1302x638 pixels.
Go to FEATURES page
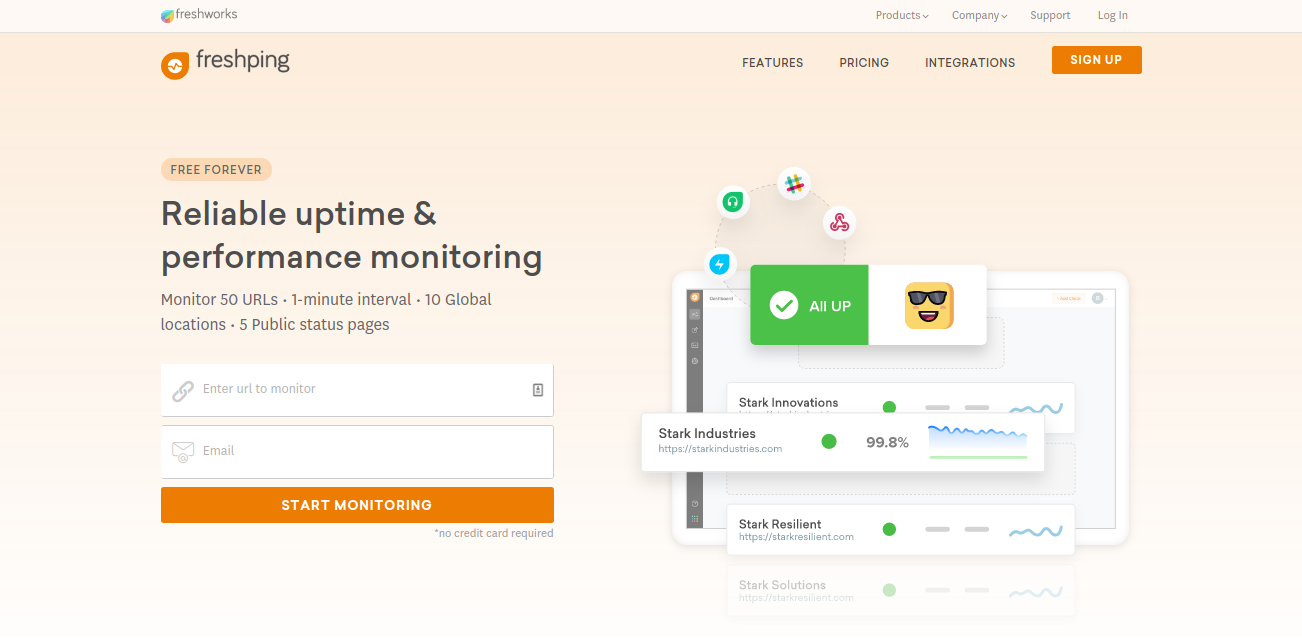pos(773,62)
